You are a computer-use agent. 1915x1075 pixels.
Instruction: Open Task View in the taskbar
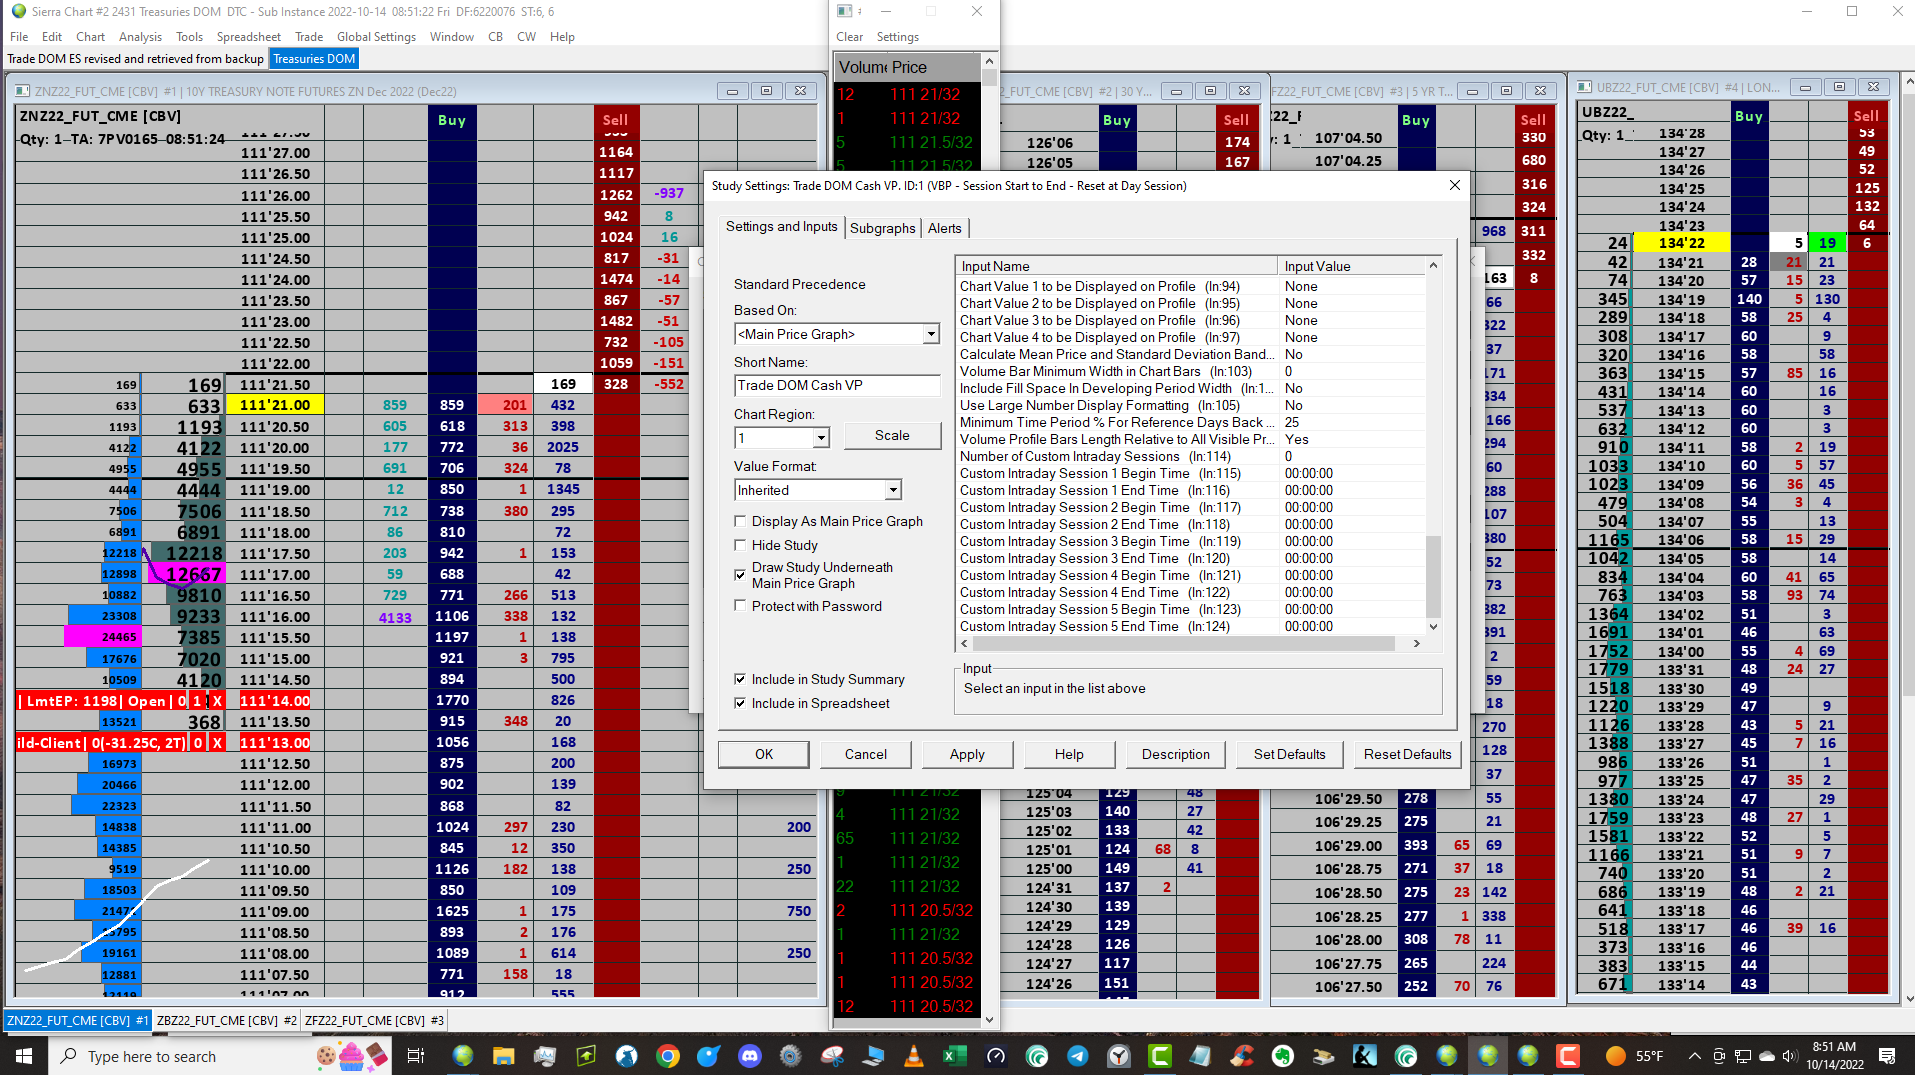point(416,1056)
